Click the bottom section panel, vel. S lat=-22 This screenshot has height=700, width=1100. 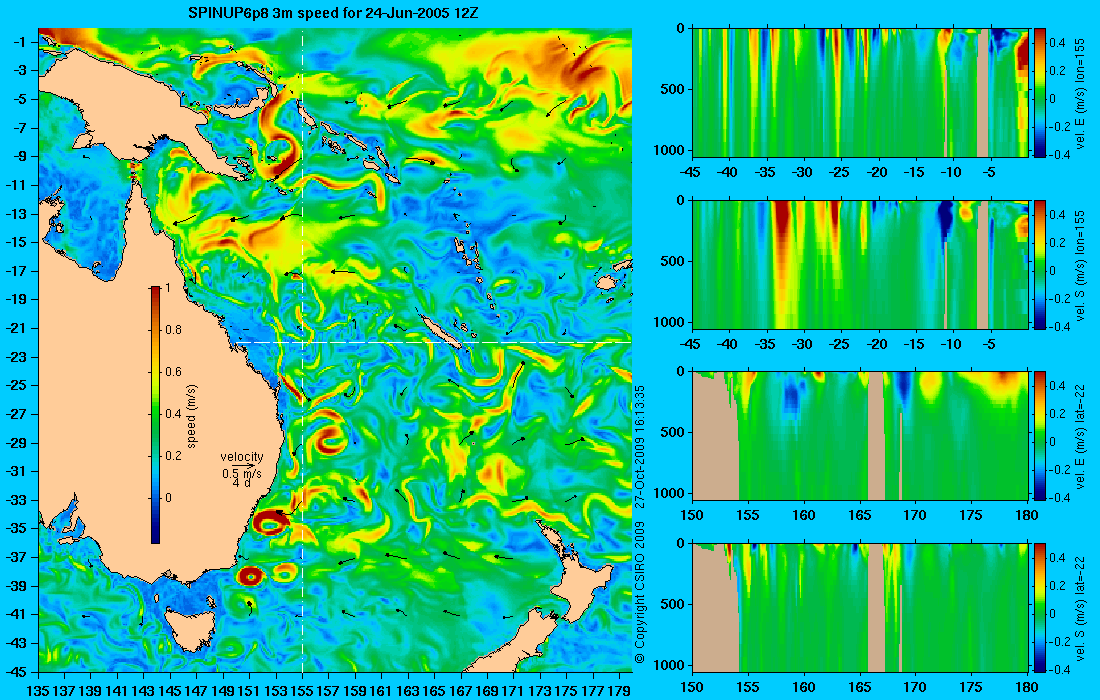pyautogui.click(x=860, y=607)
